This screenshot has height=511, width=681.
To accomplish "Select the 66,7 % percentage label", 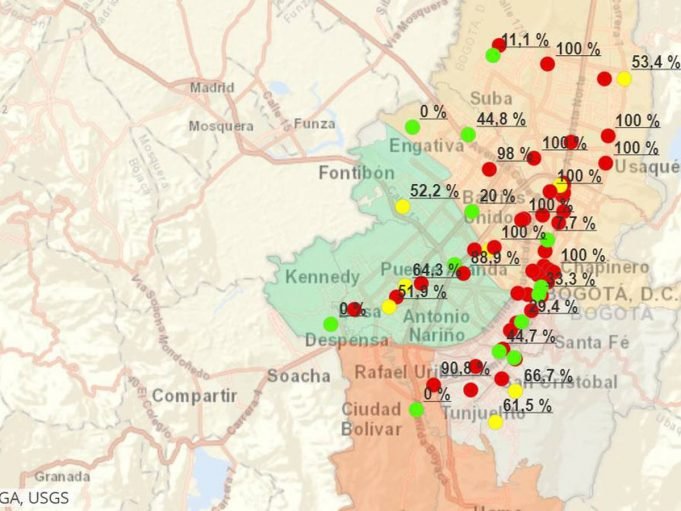I will click(548, 376).
